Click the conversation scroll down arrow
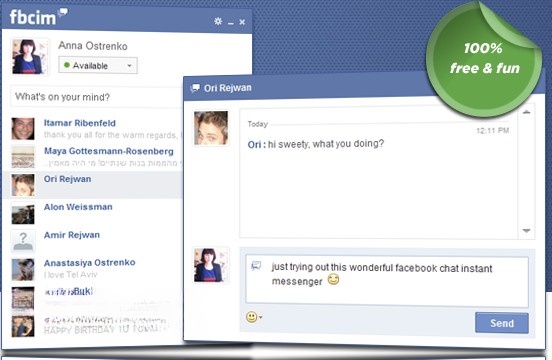 point(526,231)
